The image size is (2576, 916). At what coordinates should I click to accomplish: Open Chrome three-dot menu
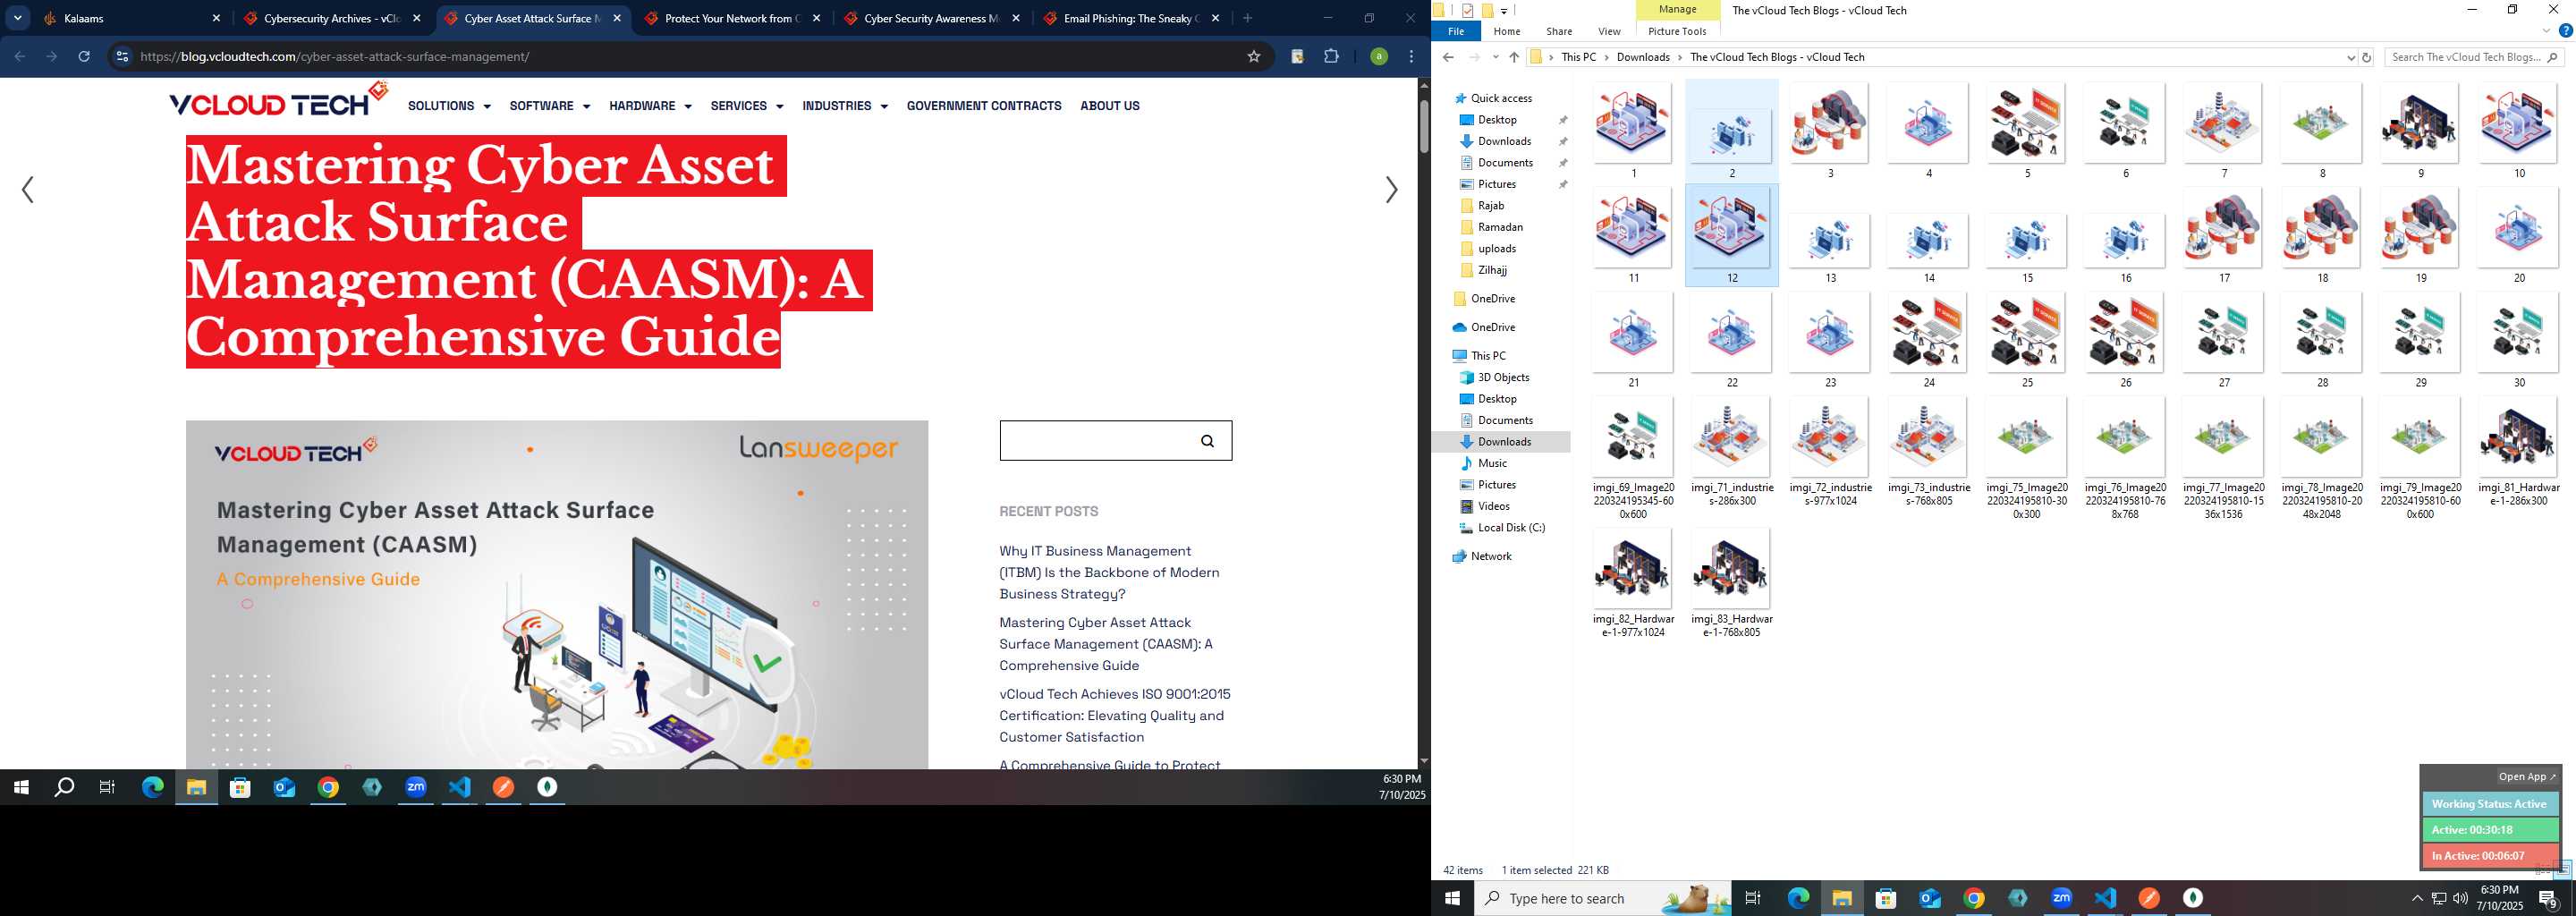pos(1411,56)
